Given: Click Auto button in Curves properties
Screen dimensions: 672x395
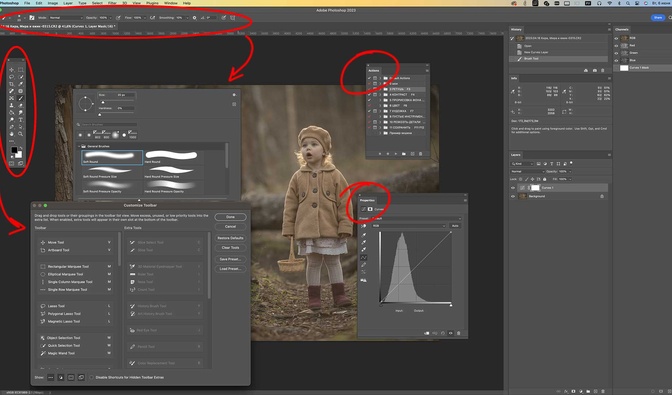Looking at the screenshot, I should (455, 226).
